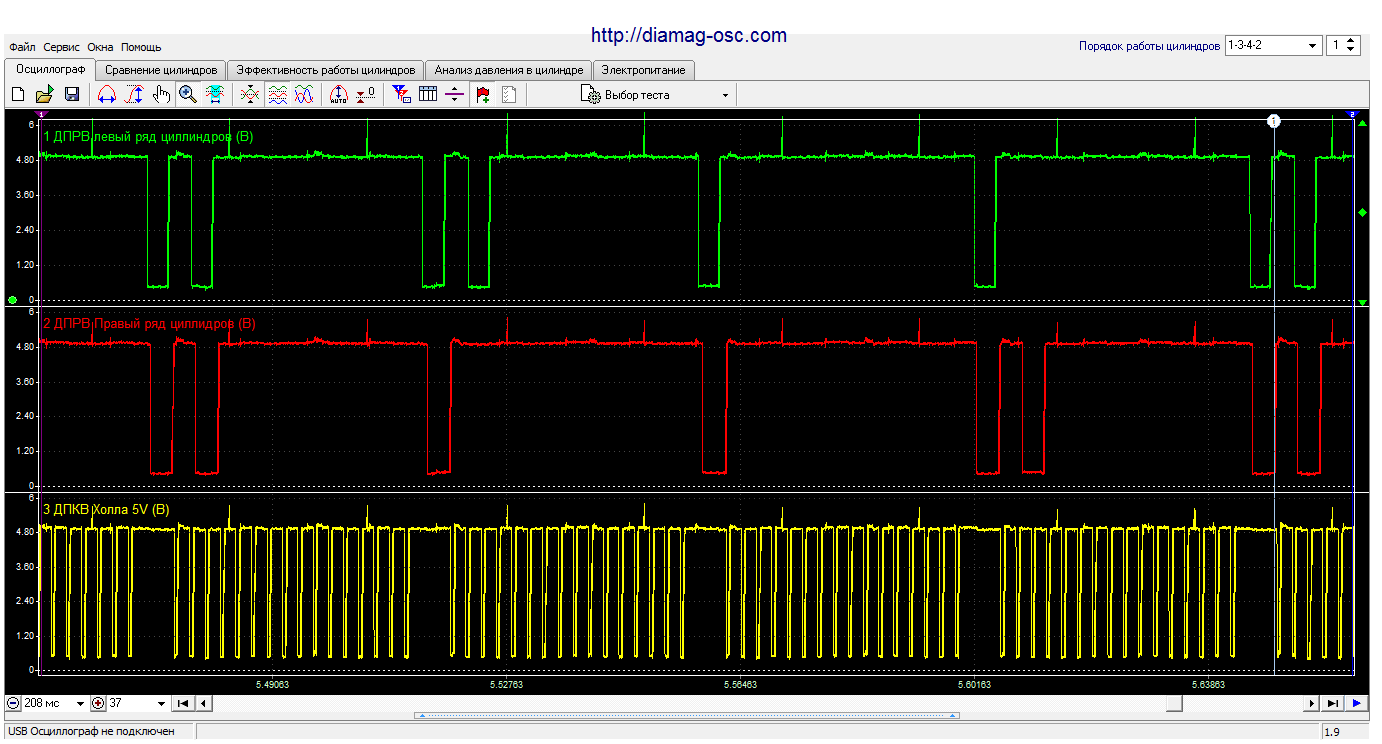
Task: Open the signal filter funnel icon
Action: [401, 95]
